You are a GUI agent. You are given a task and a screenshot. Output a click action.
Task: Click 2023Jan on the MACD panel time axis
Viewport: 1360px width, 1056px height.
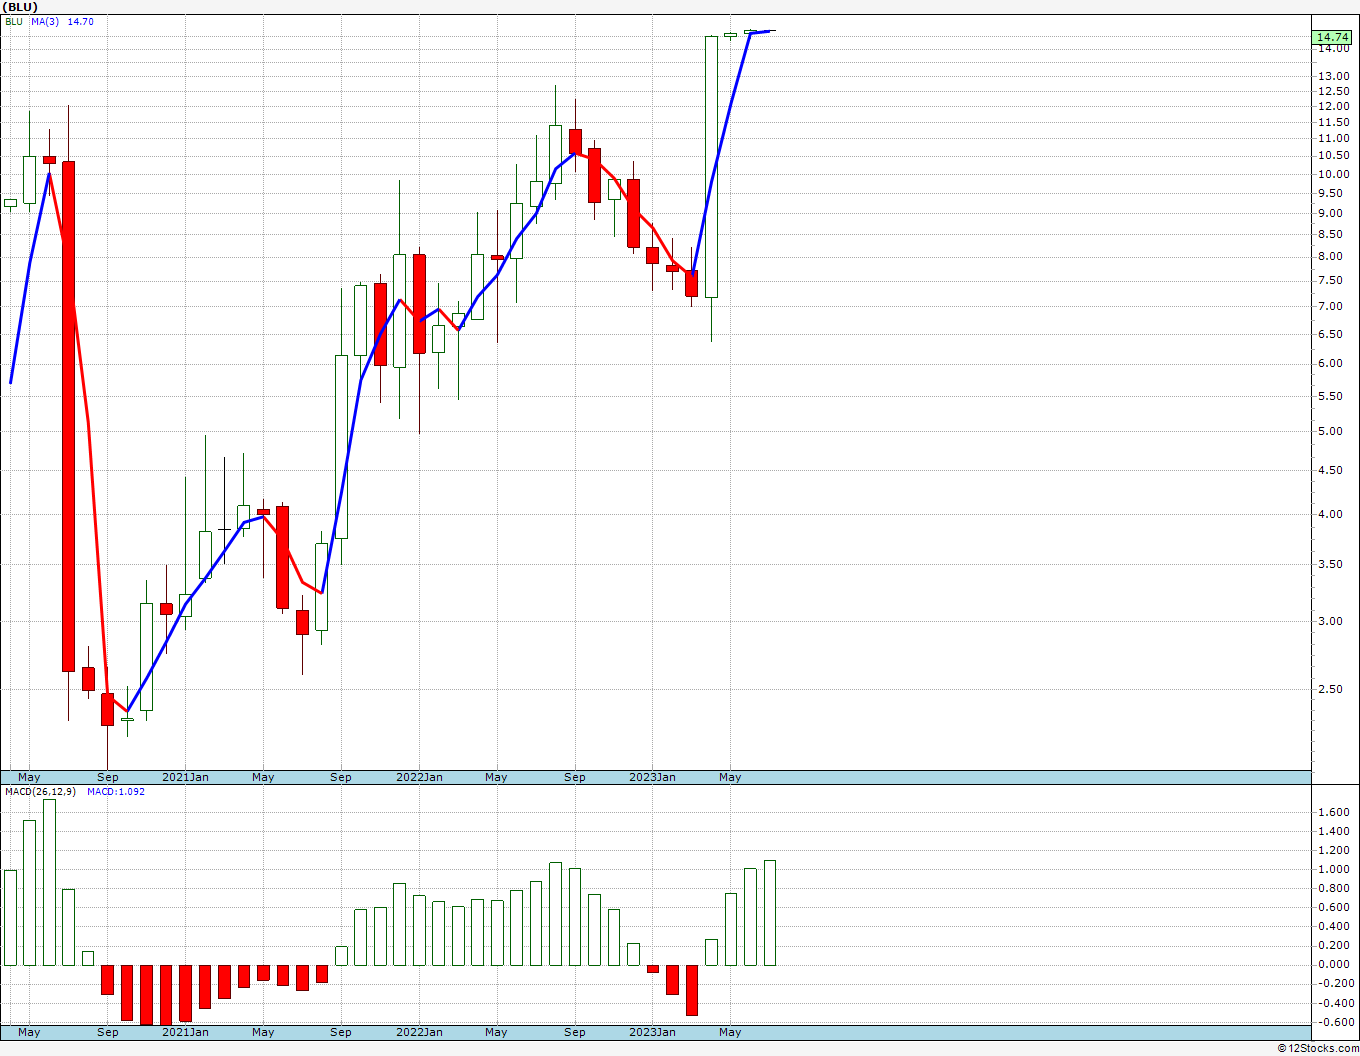click(653, 1032)
